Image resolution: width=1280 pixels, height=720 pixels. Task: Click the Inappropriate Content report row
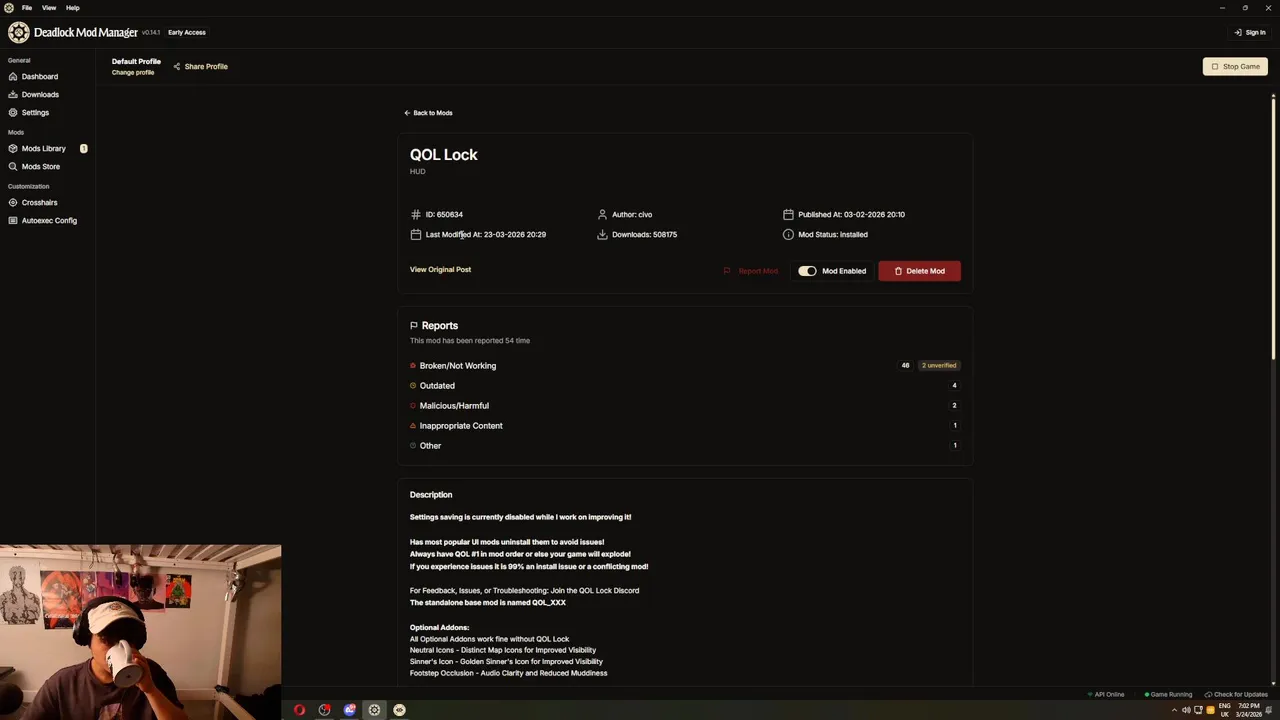(x=684, y=425)
